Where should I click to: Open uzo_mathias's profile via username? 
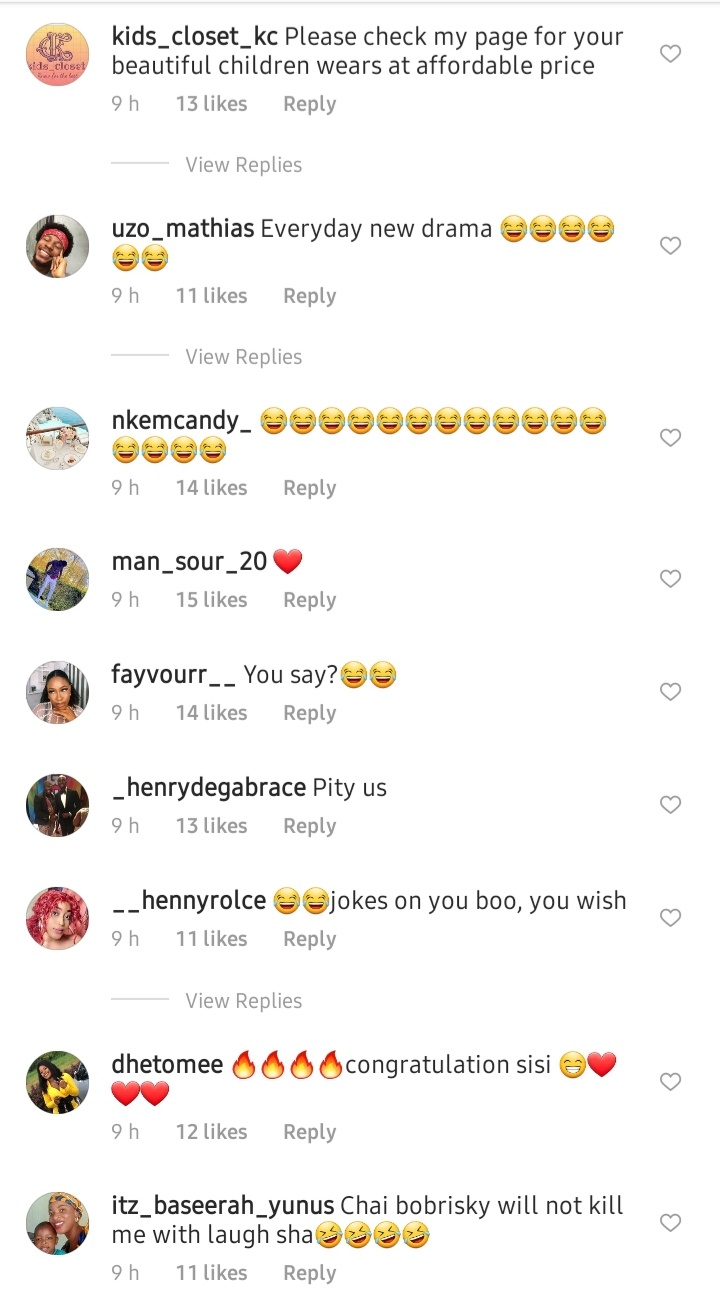click(182, 229)
